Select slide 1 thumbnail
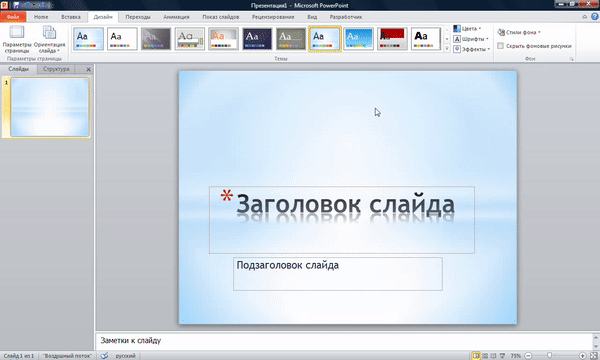Viewport: 600px width, 360px height. pyautogui.click(x=50, y=107)
